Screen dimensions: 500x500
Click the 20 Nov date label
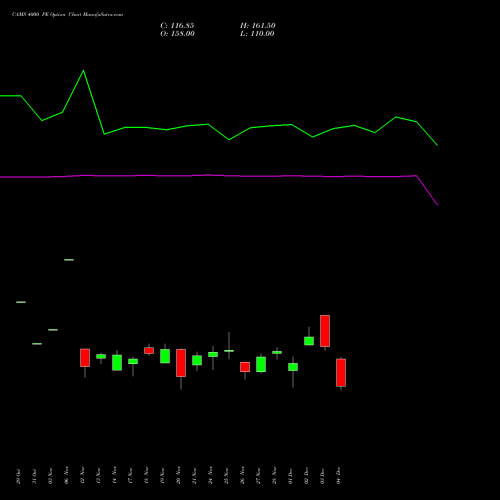coord(179,475)
